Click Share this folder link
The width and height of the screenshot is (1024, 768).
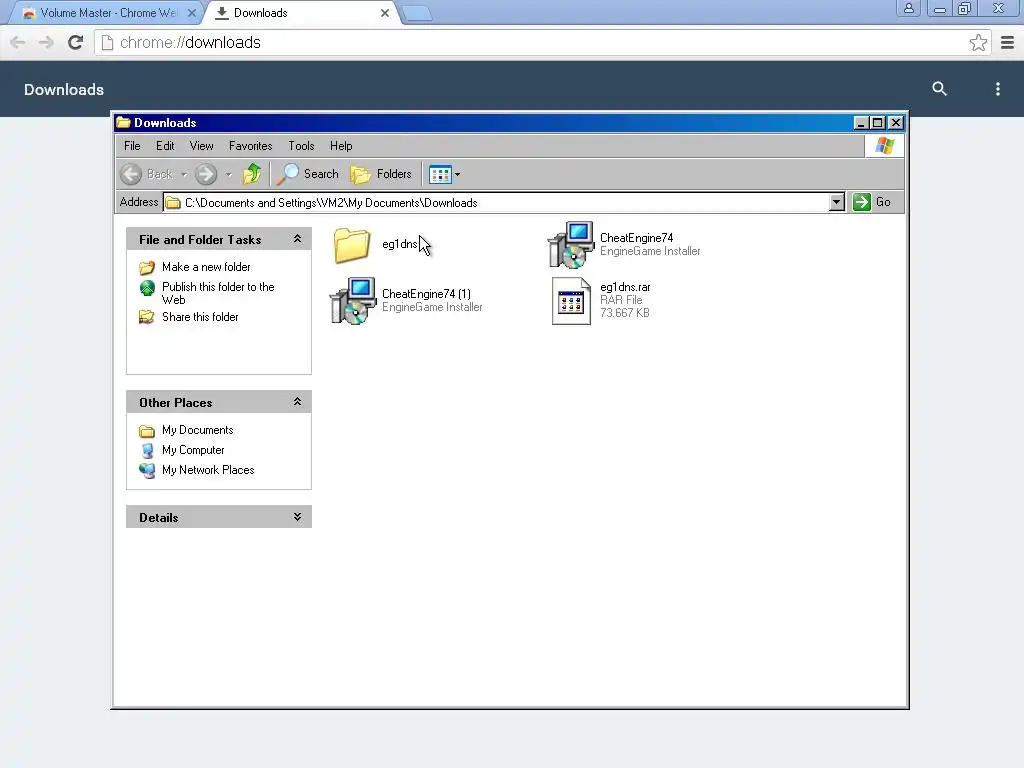(200, 317)
